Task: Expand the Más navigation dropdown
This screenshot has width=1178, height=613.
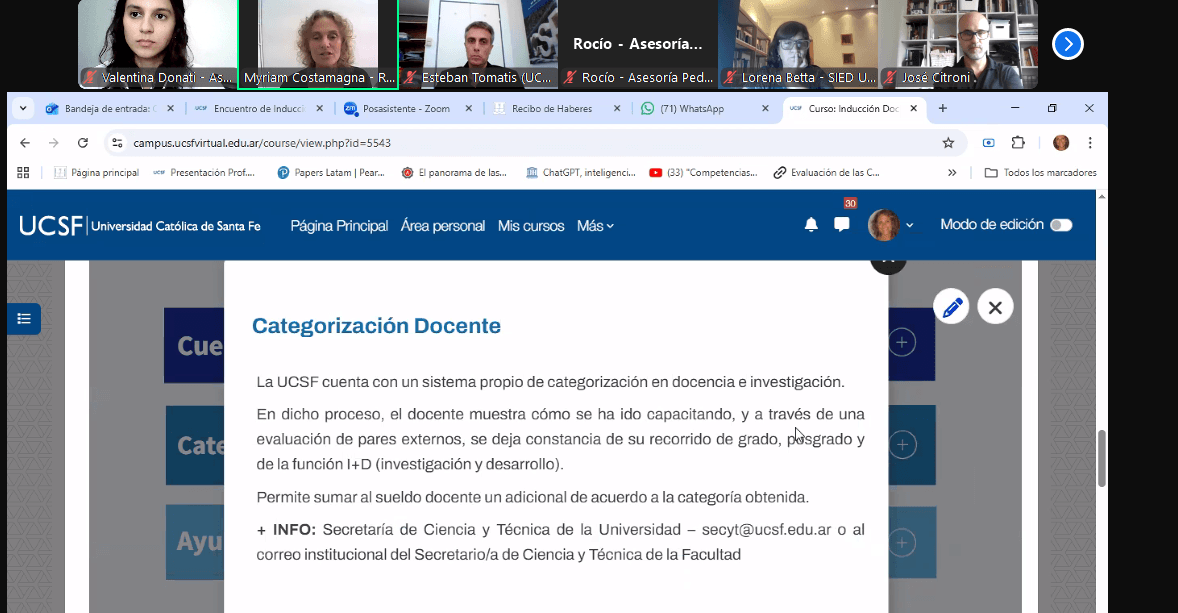Action: (595, 226)
